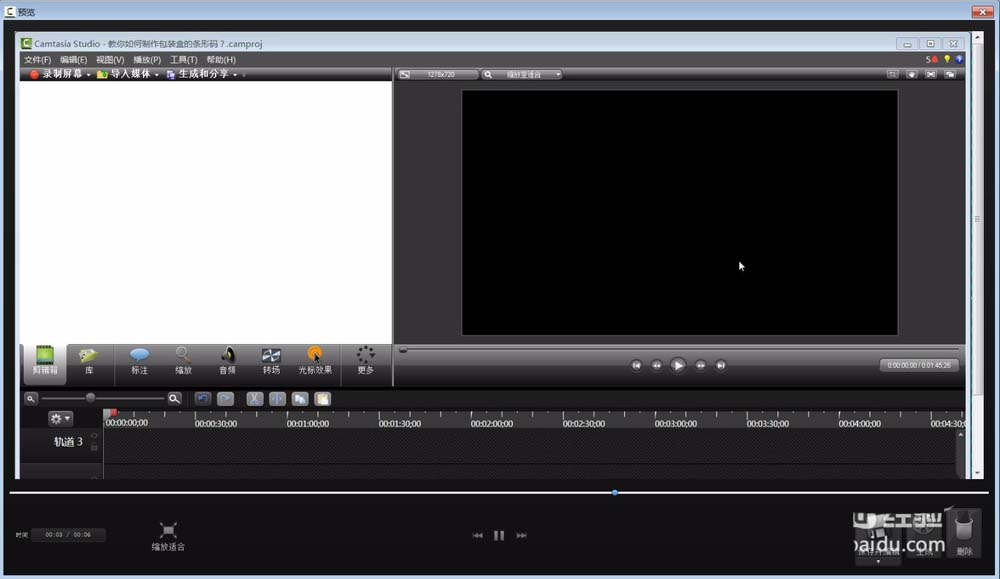Click the redo icon on timeline toolbar
Screen dimensions: 1000x579
pos(225,399)
